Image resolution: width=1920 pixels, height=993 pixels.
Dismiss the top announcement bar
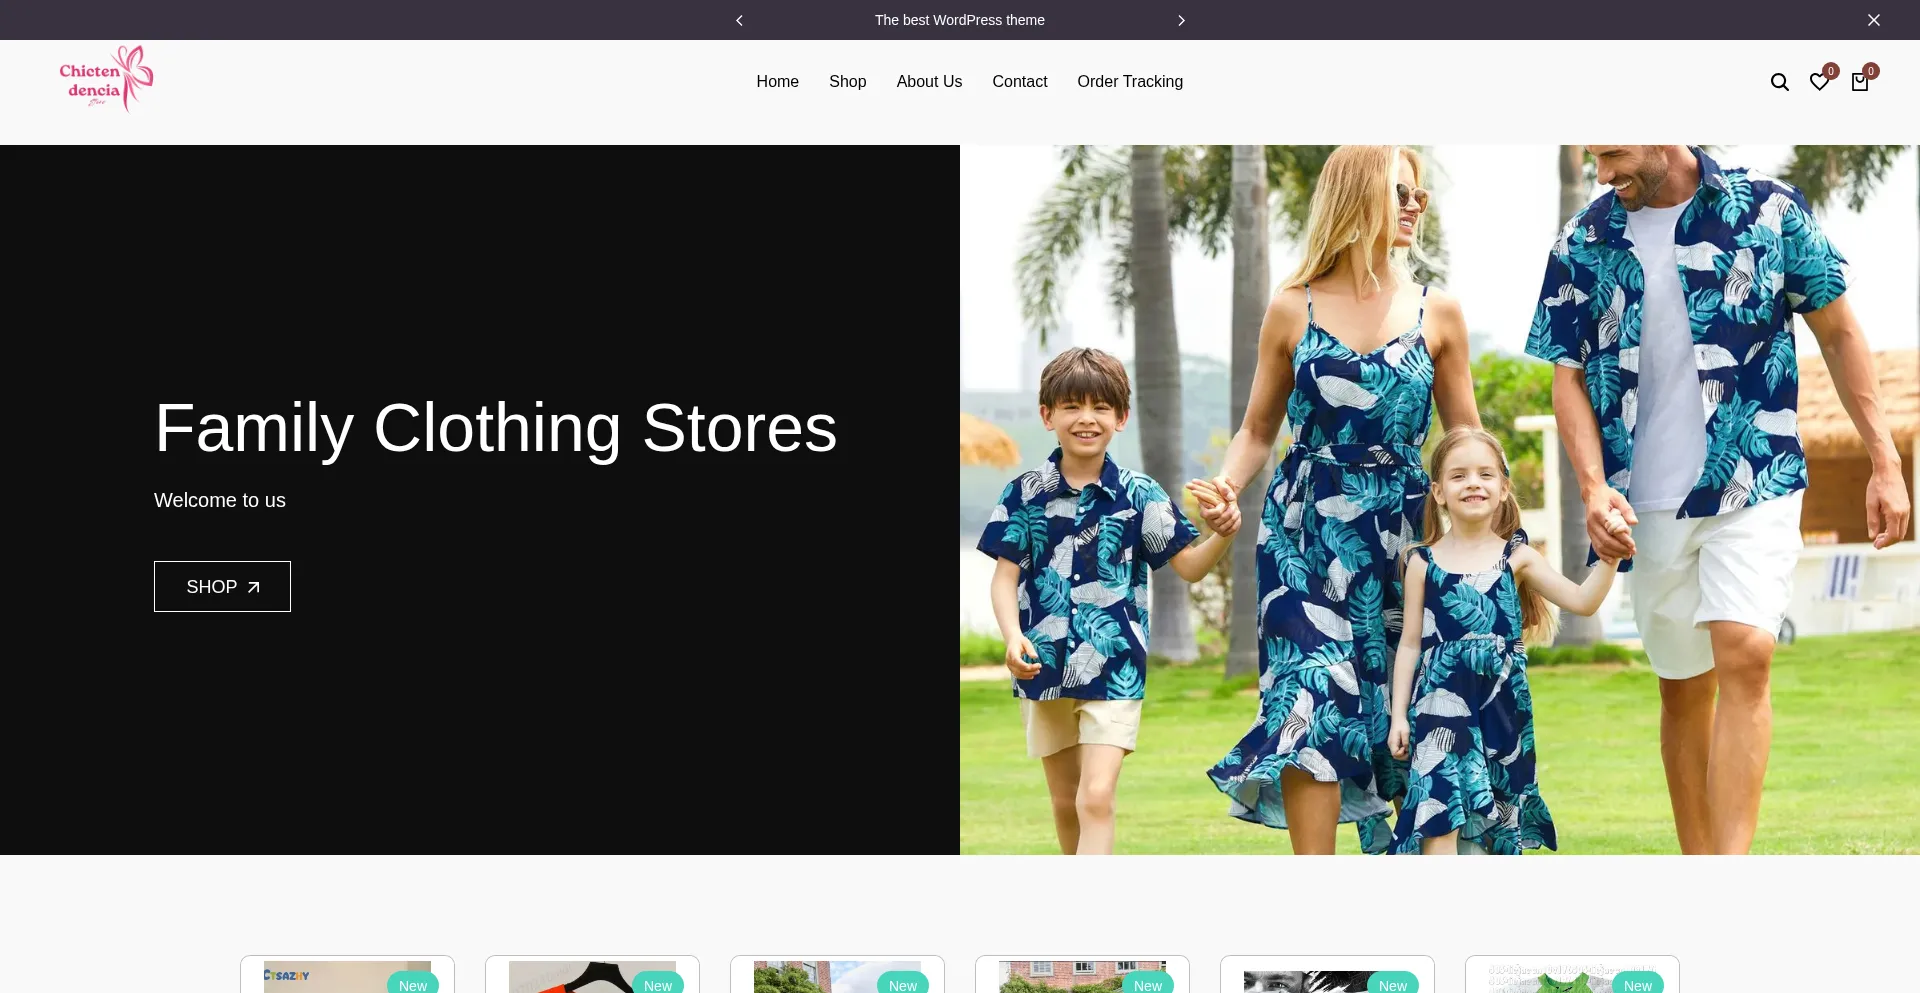[1873, 20]
